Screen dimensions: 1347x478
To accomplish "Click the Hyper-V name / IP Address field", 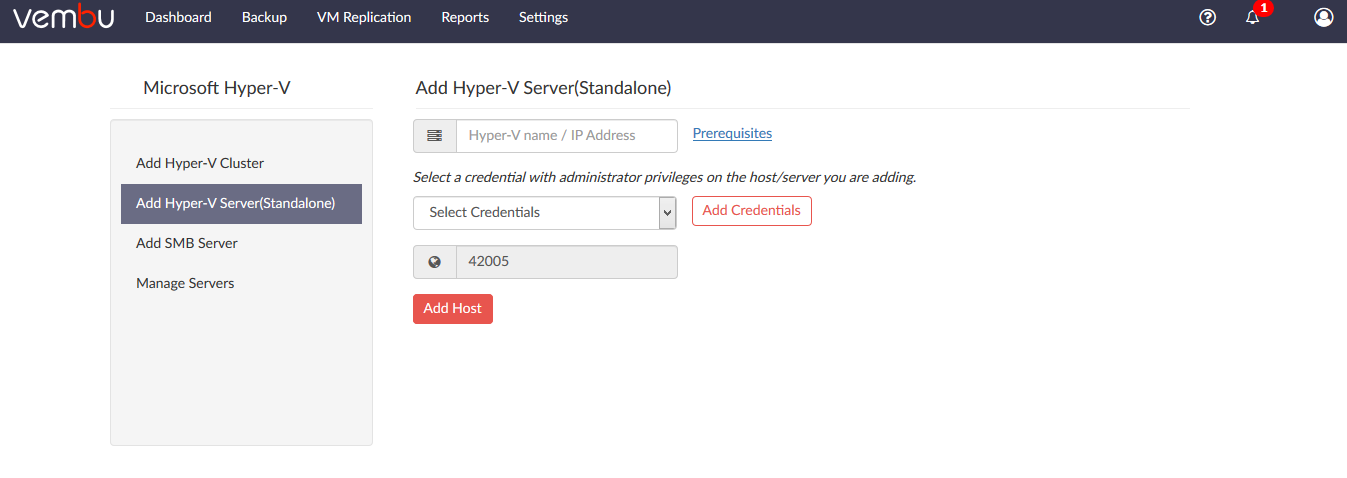I will pos(567,136).
